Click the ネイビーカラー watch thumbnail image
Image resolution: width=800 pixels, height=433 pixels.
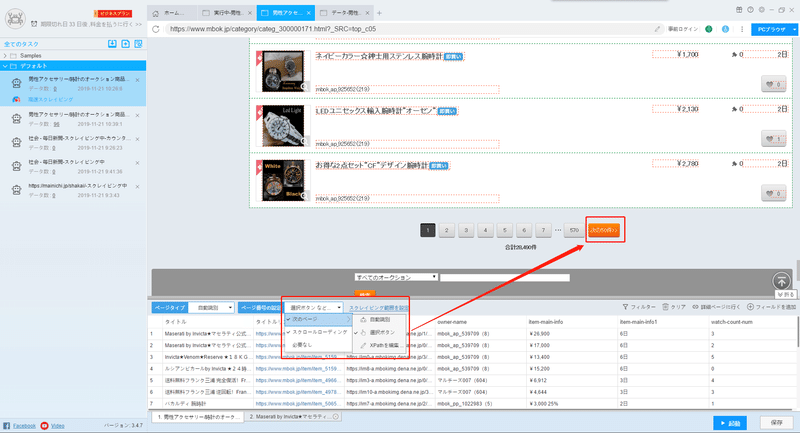283,71
